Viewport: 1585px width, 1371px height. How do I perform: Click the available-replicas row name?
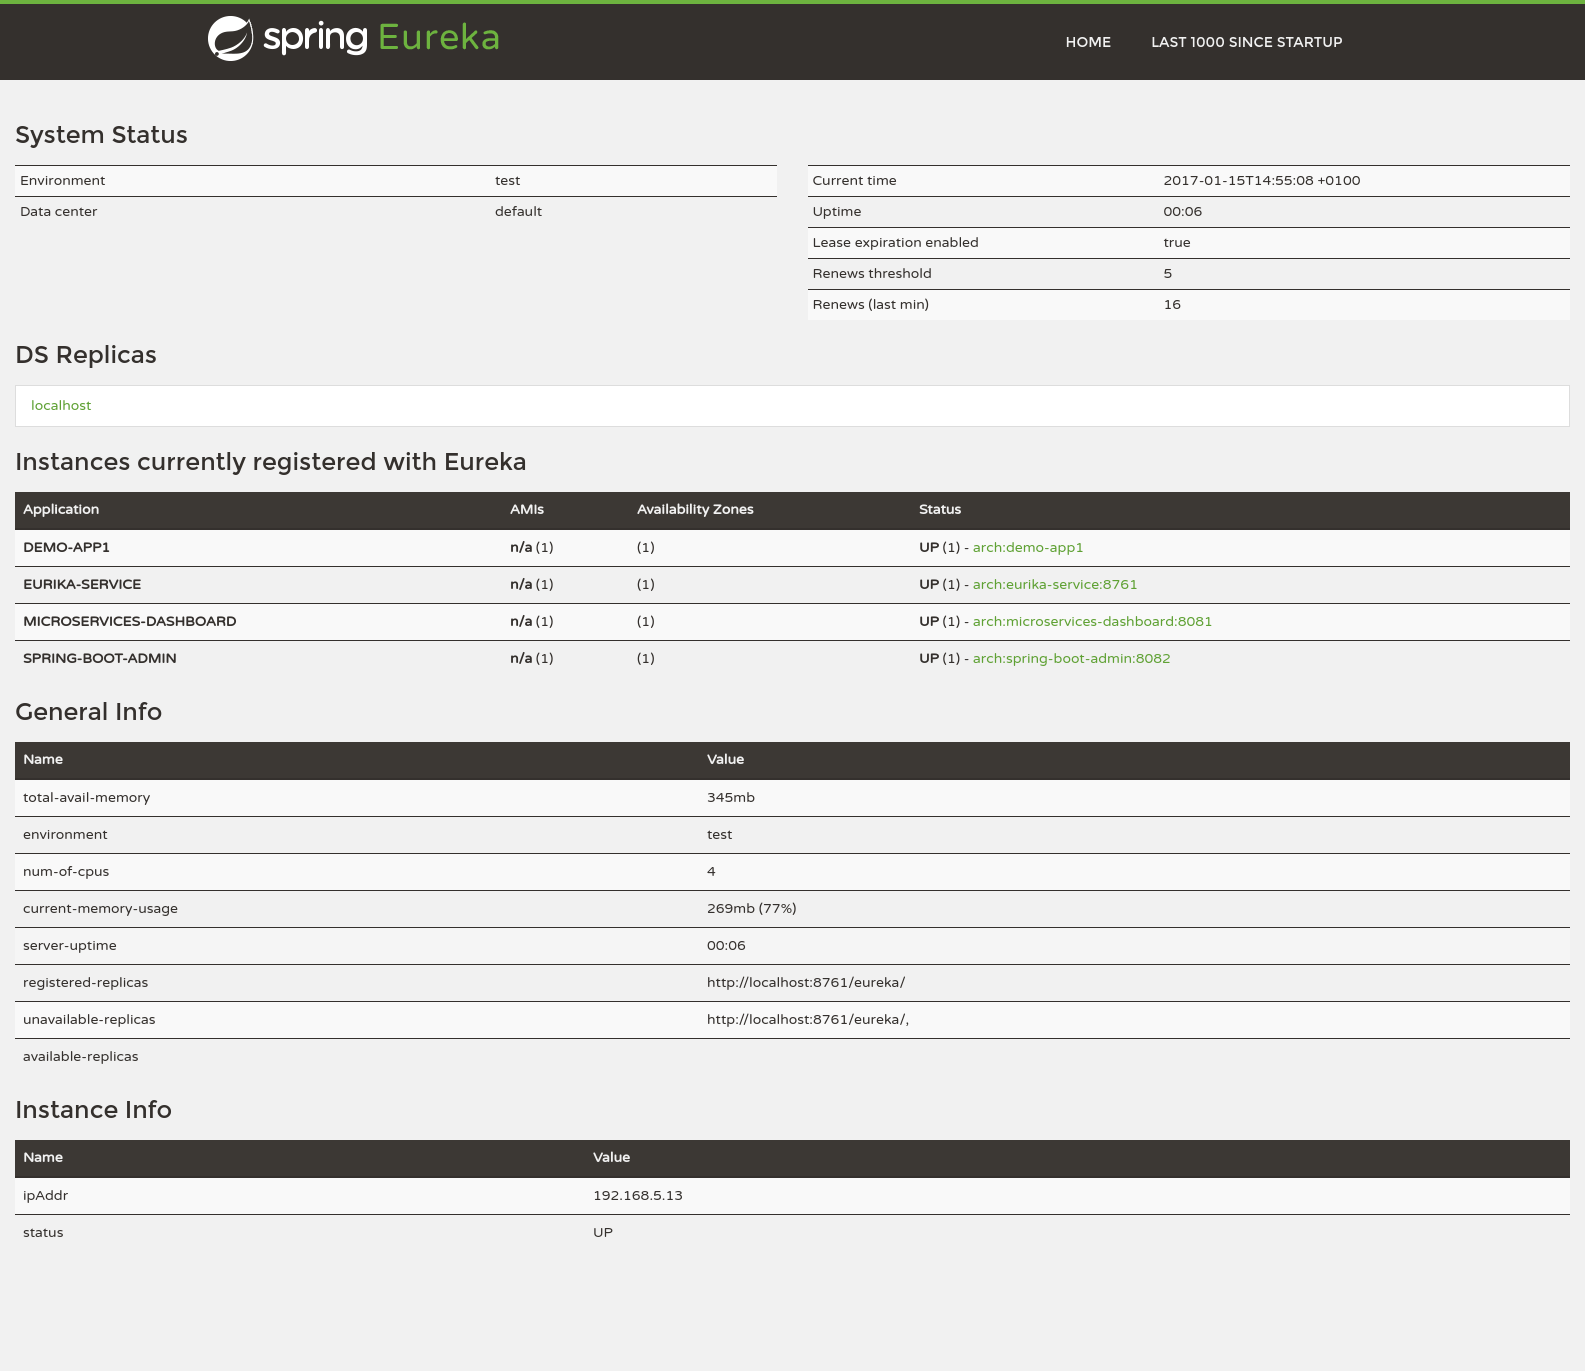coord(81,1056)
